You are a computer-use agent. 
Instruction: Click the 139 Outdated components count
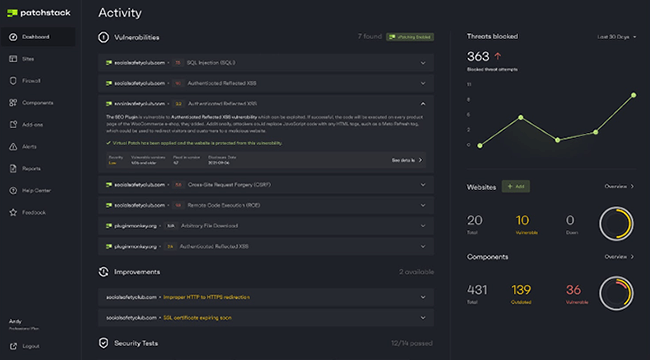click(521, 290)
